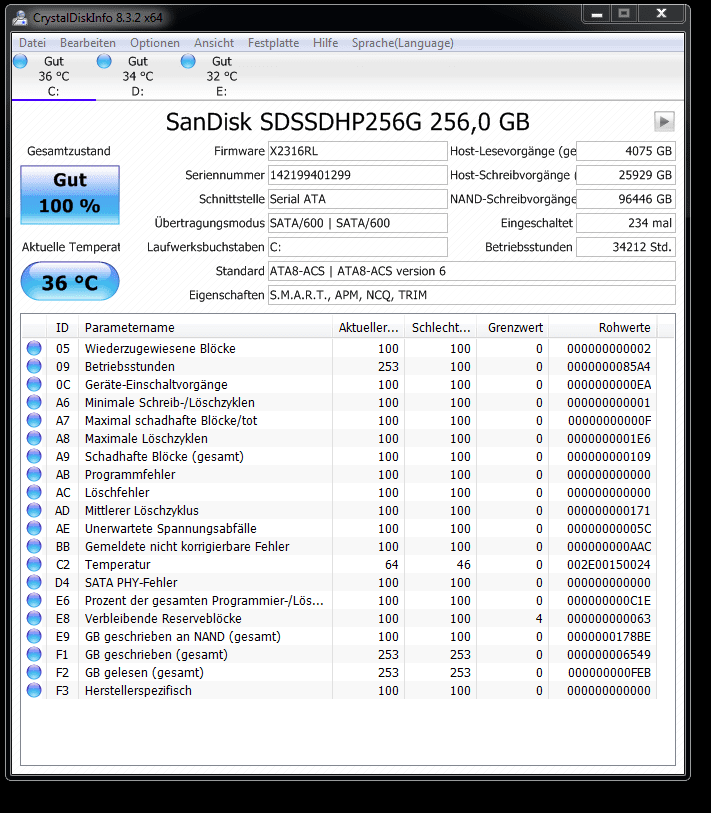Click the SanDisk SDSSDHP256G 256,0 GB title

click(x=347, y=122)
